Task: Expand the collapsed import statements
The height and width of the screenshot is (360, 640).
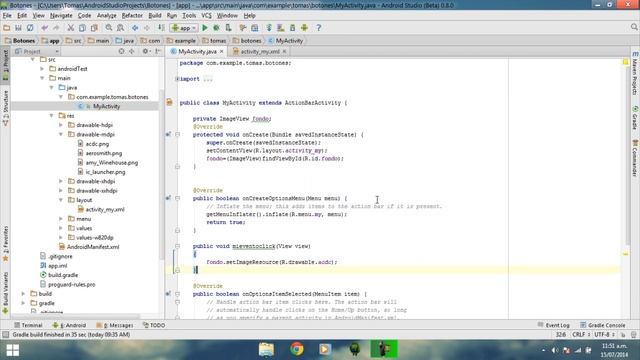Action: [177, 79]
